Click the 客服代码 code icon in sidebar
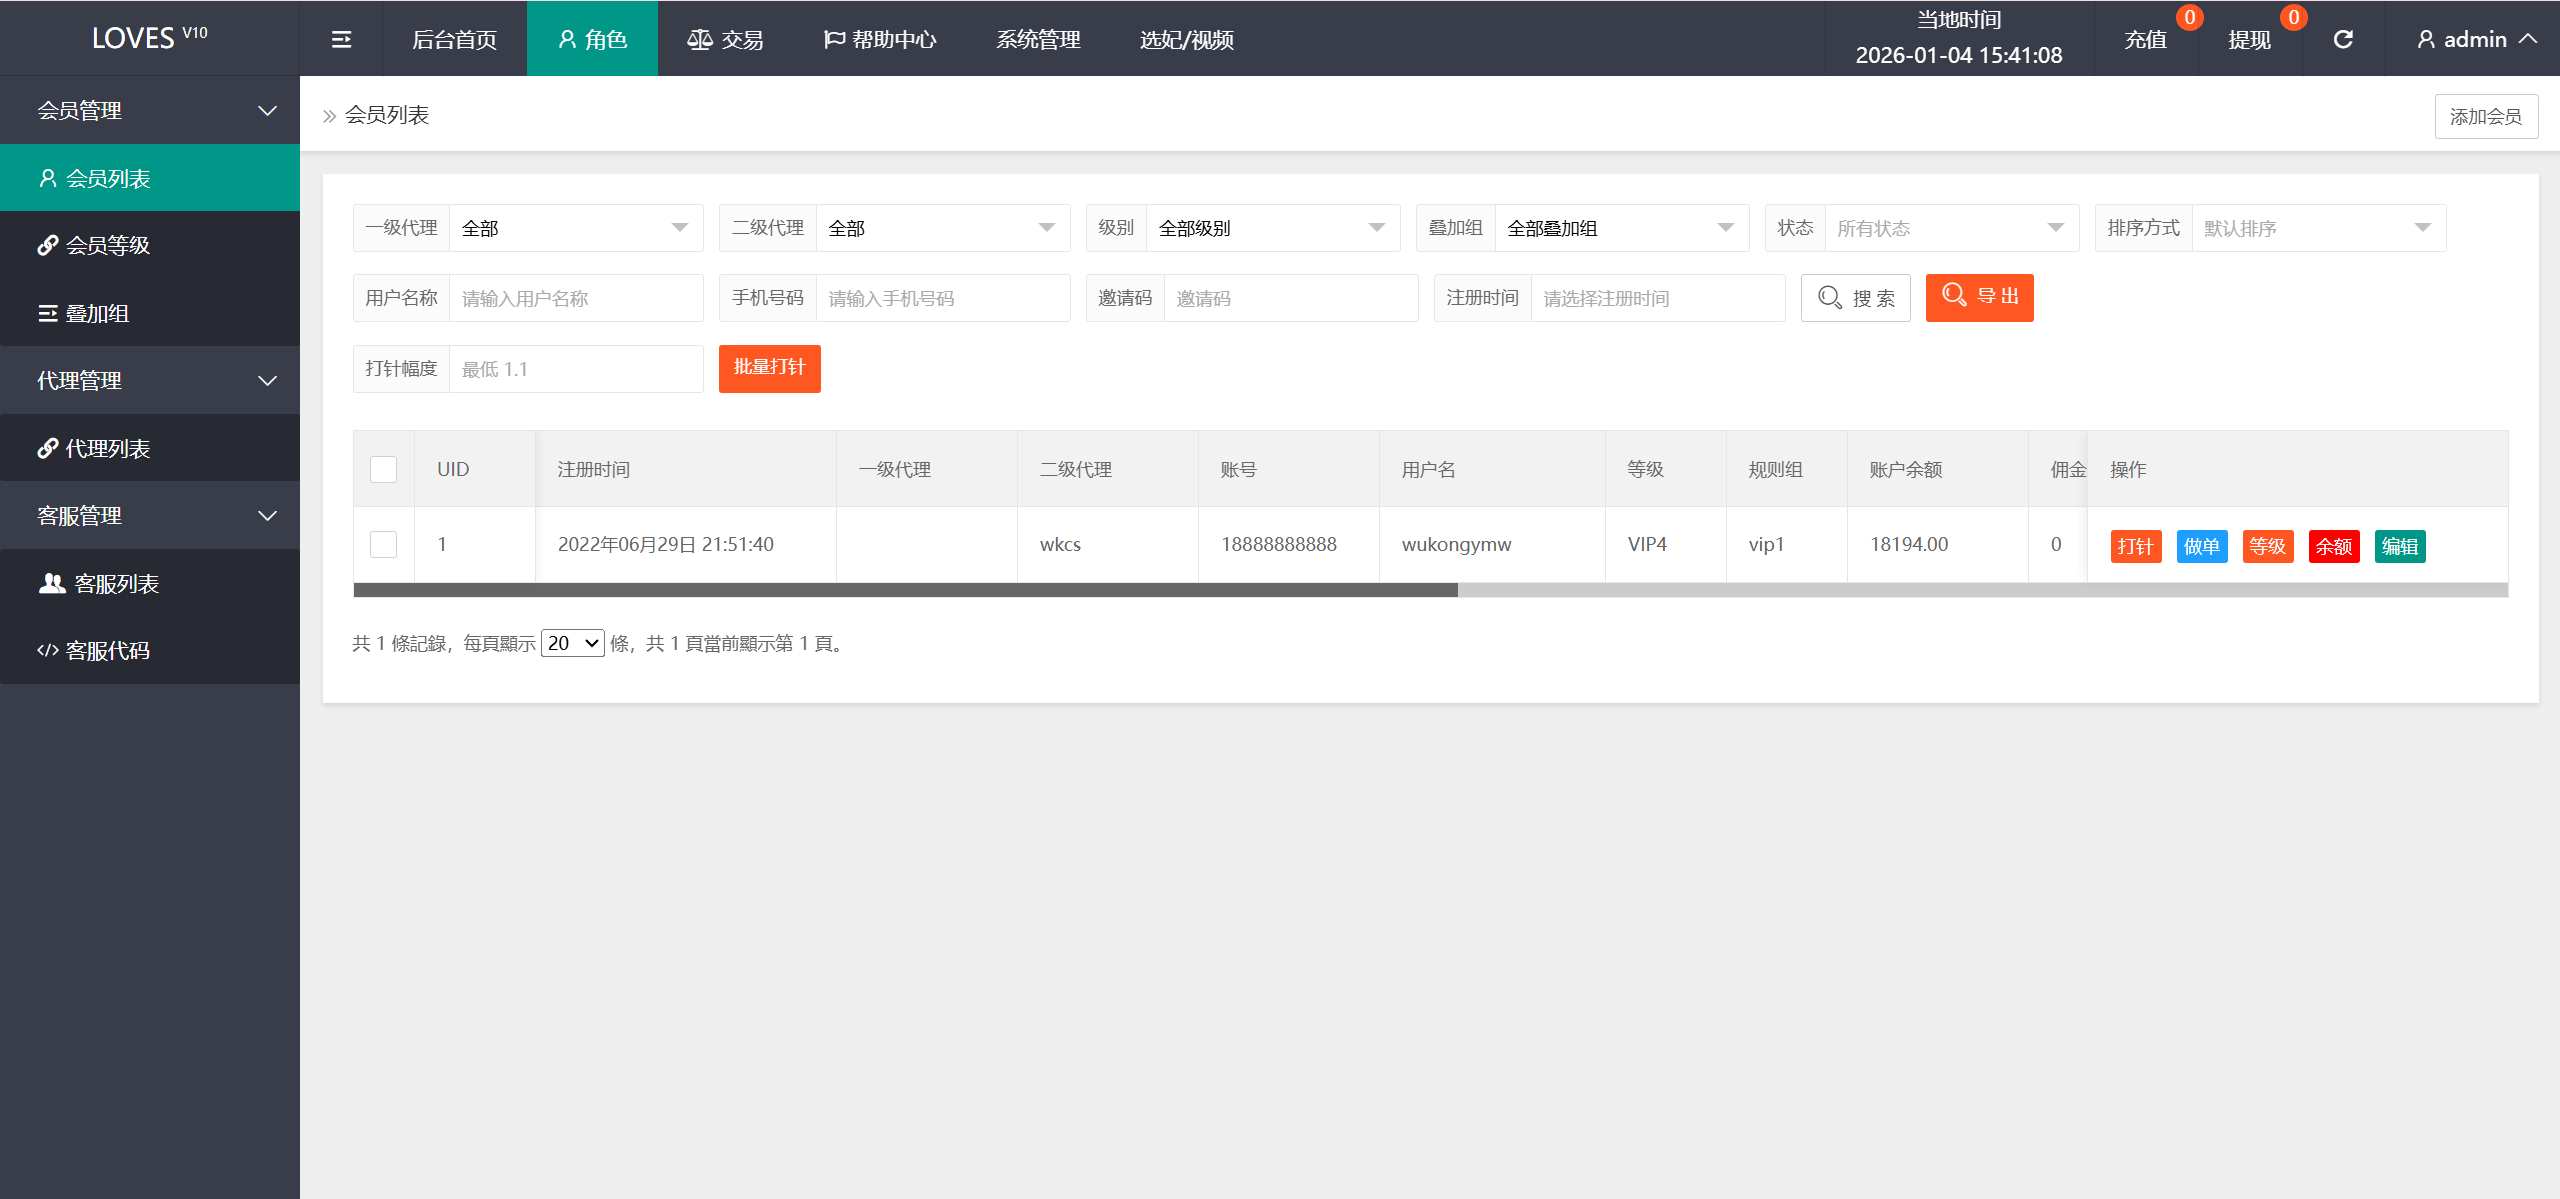This screenshot has width=2560, height=1199. (46, 650)
